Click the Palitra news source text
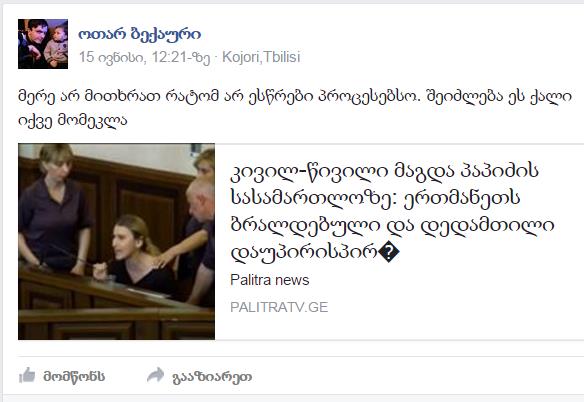The height and width of the screenshot is (402, 584). (x=270, y=280)
